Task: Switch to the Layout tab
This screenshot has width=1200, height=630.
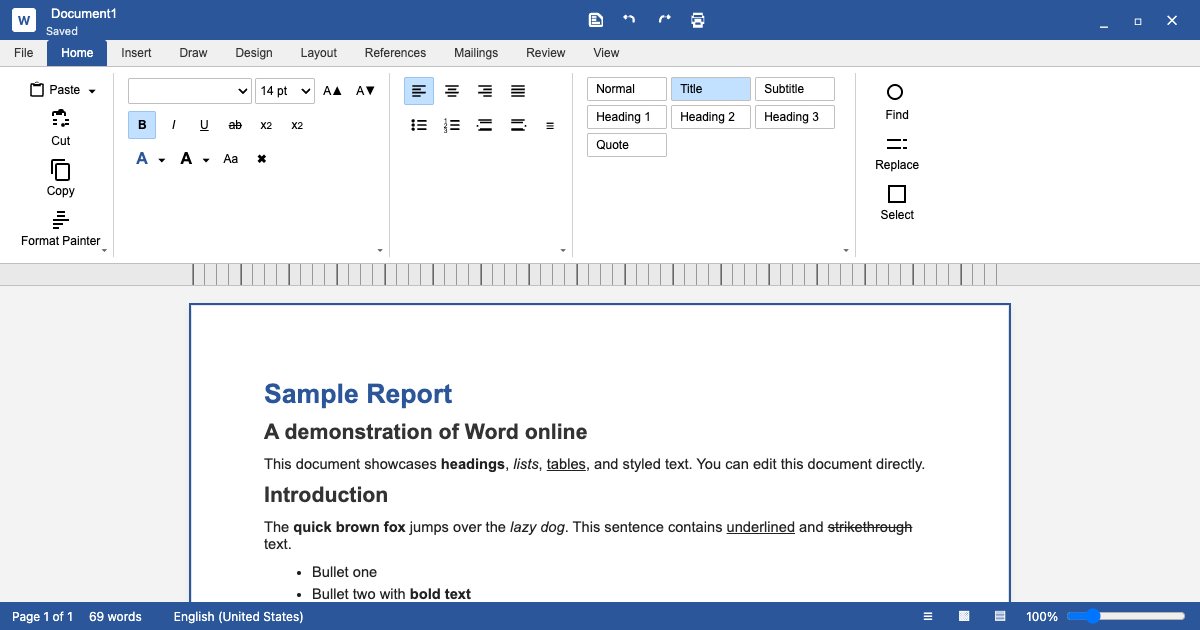Action: [x=319, y=53]
